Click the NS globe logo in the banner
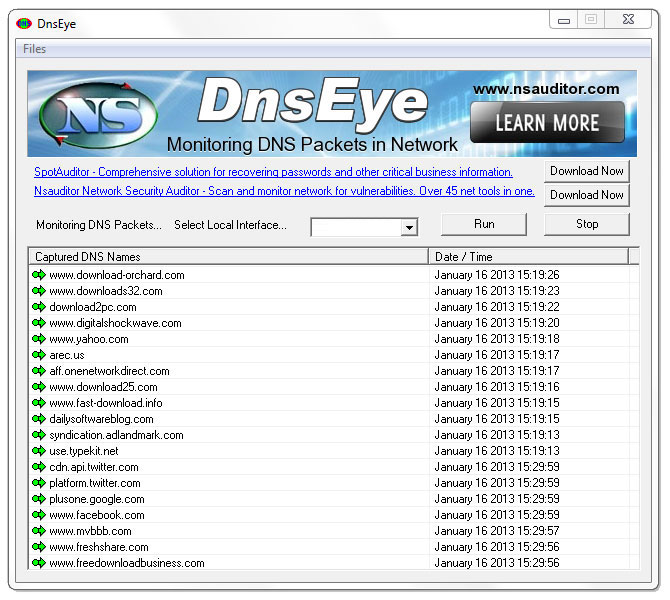This screenshot has height=600, width=670. point(92,114)
